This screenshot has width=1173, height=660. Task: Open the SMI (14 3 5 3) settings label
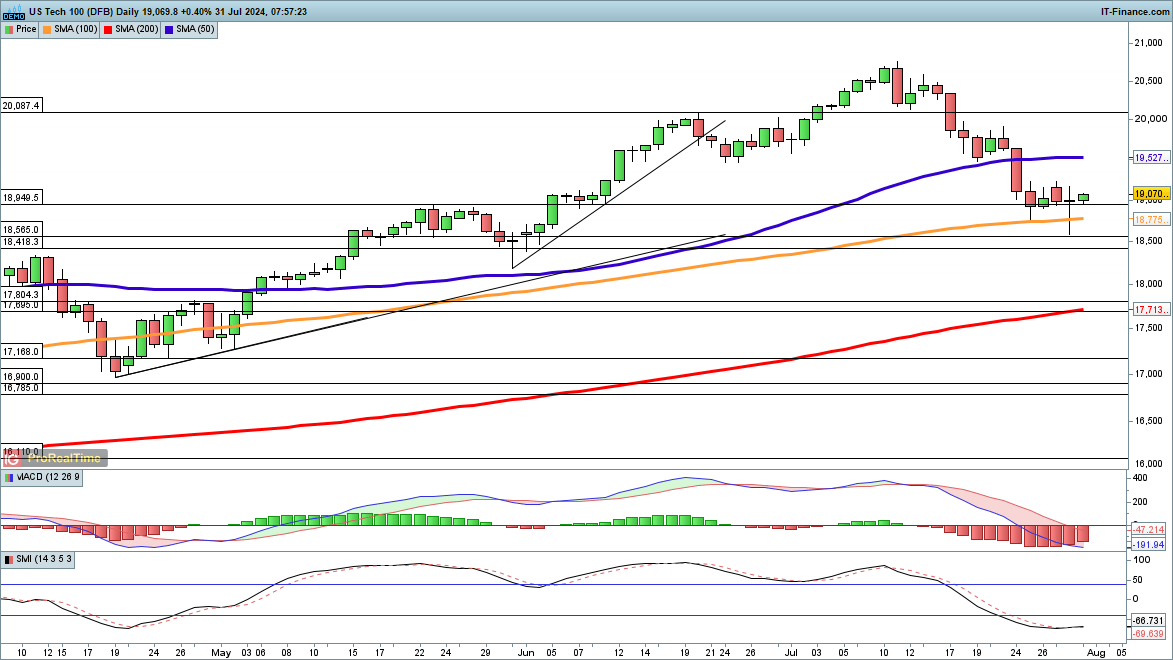pyautogui.click(x=44, y=560)
